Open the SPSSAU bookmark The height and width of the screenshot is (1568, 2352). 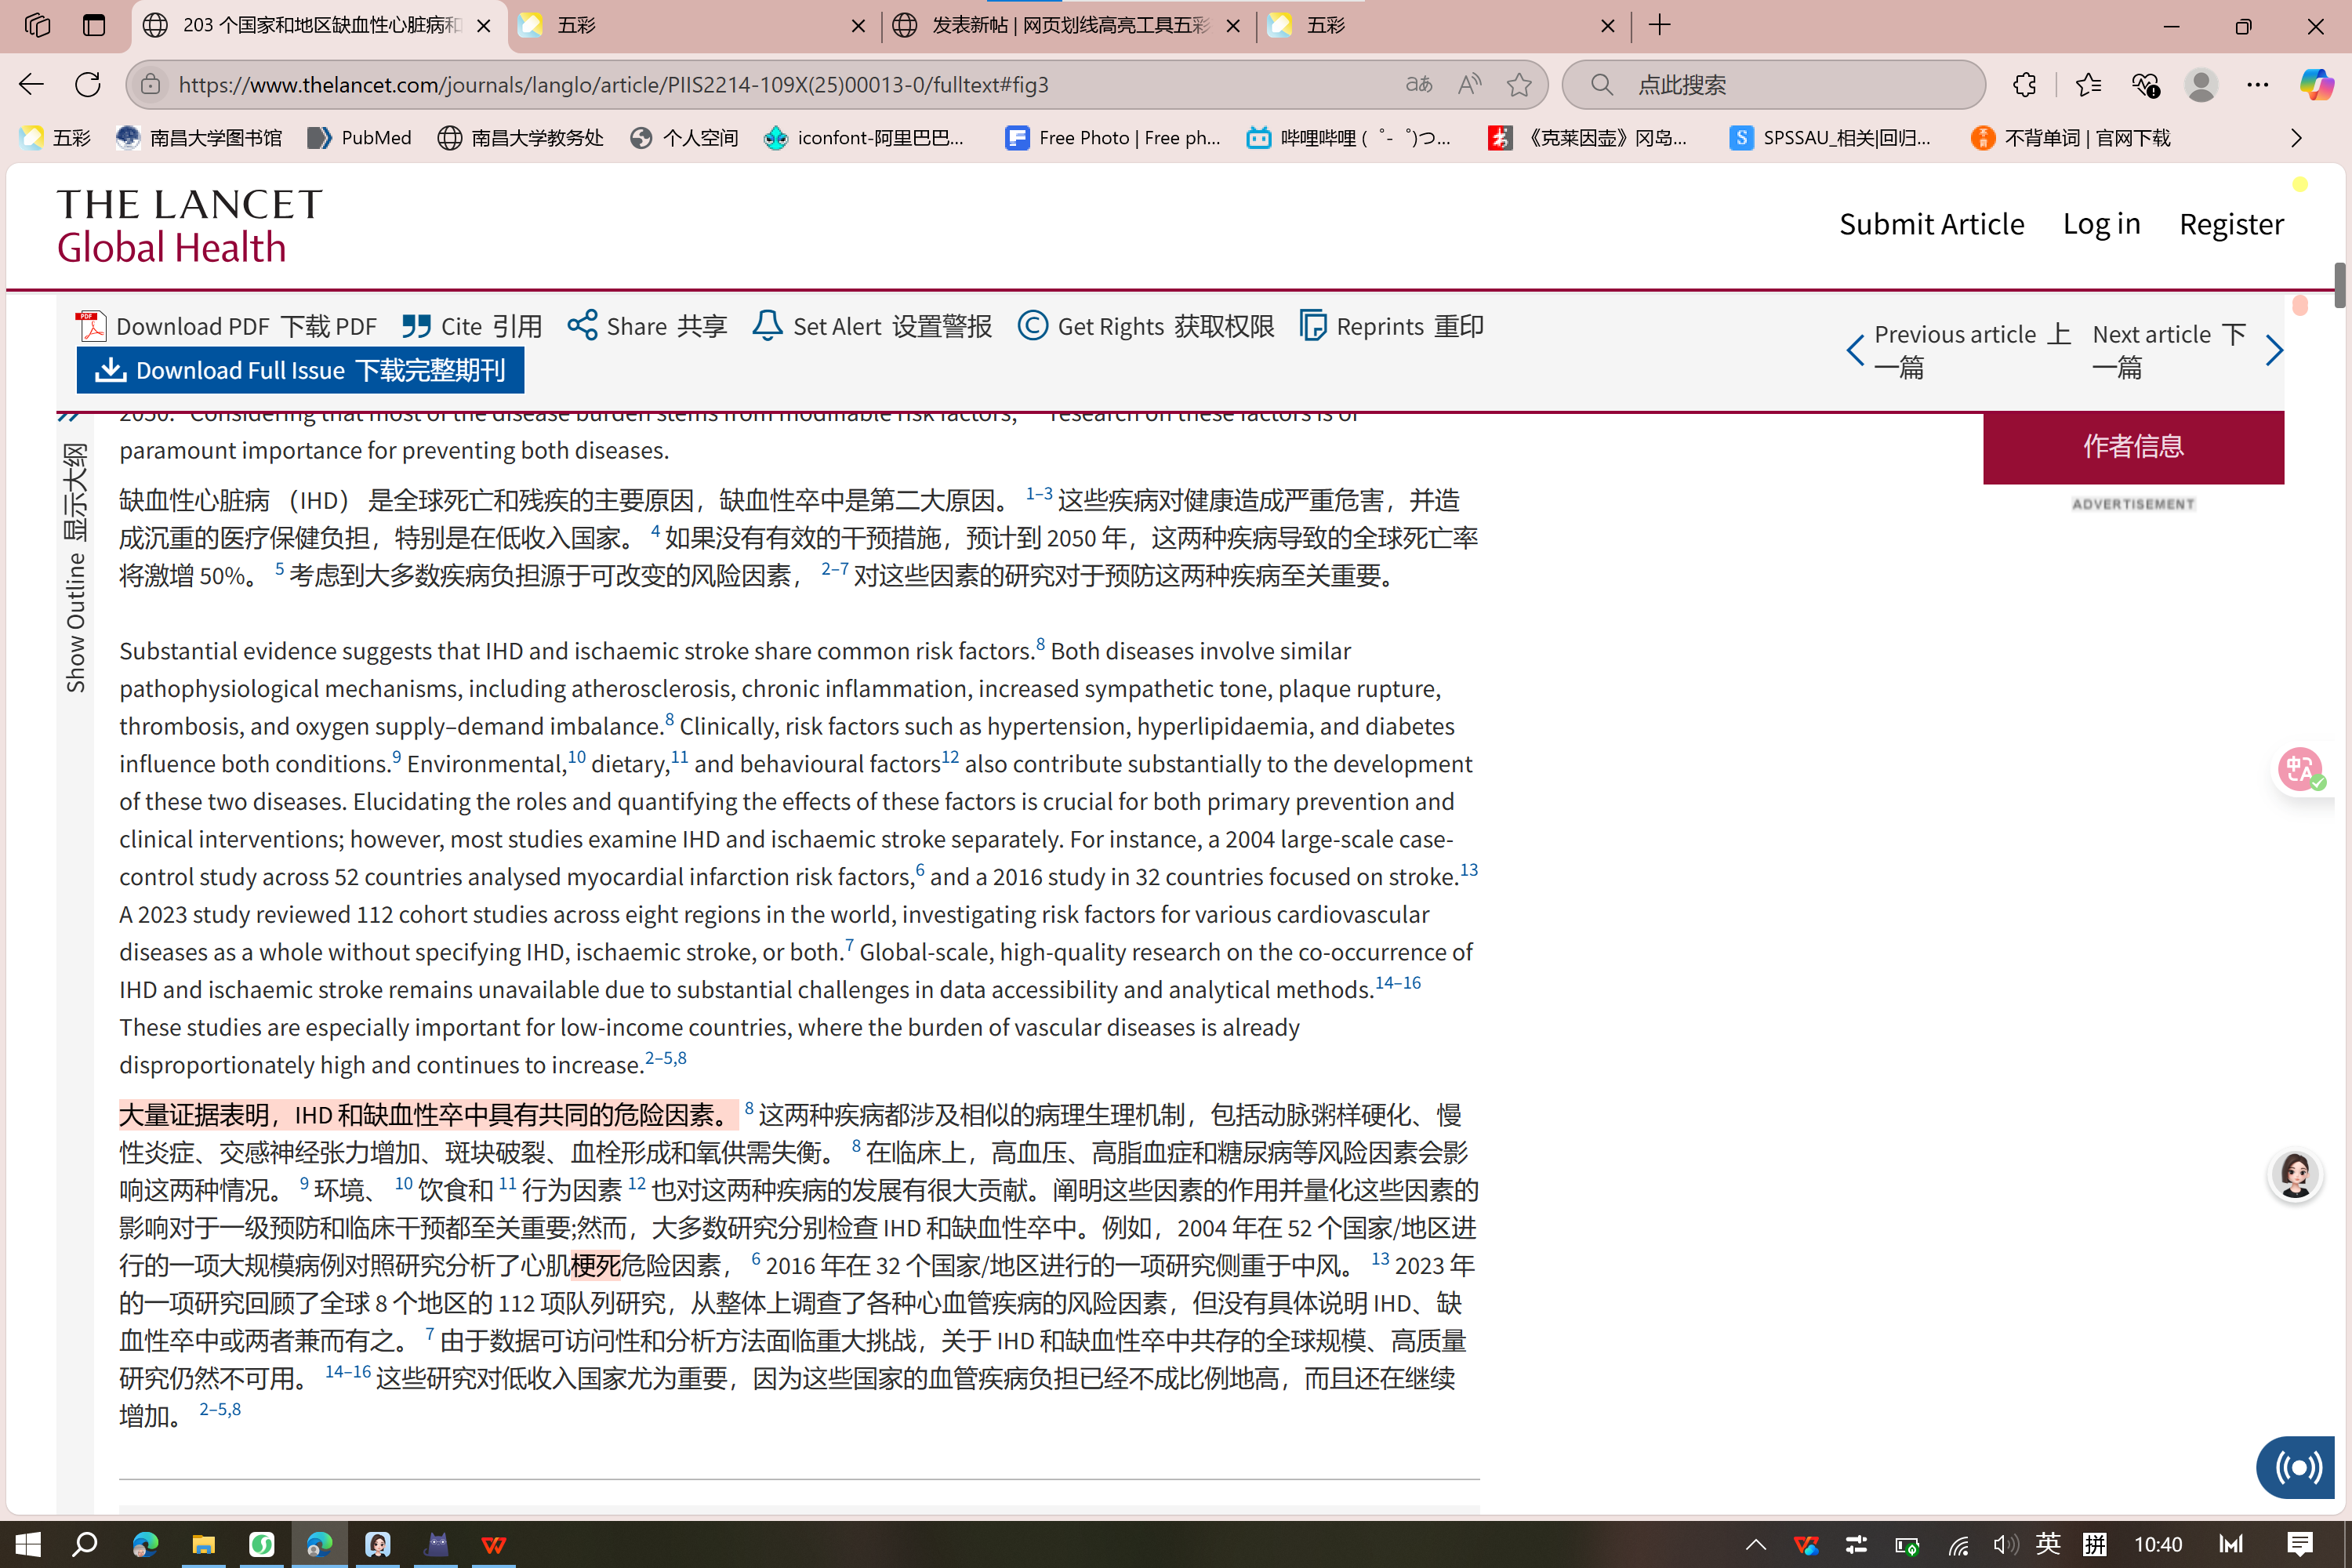(x=1830, y=138)
